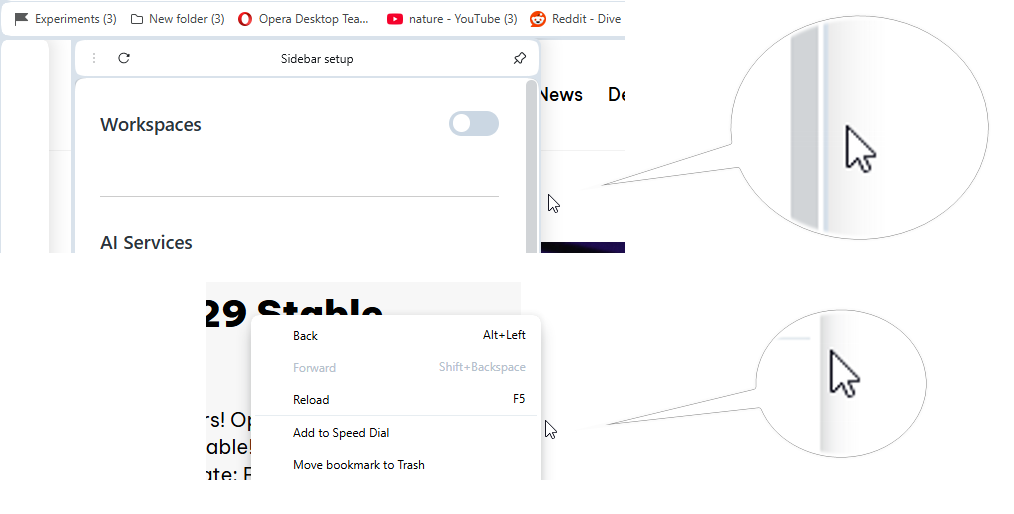The width and height of the screenshot is (1014, 514).
Task: Select Add to Speed Dial menu entry
Action: [x=340, y=433]
